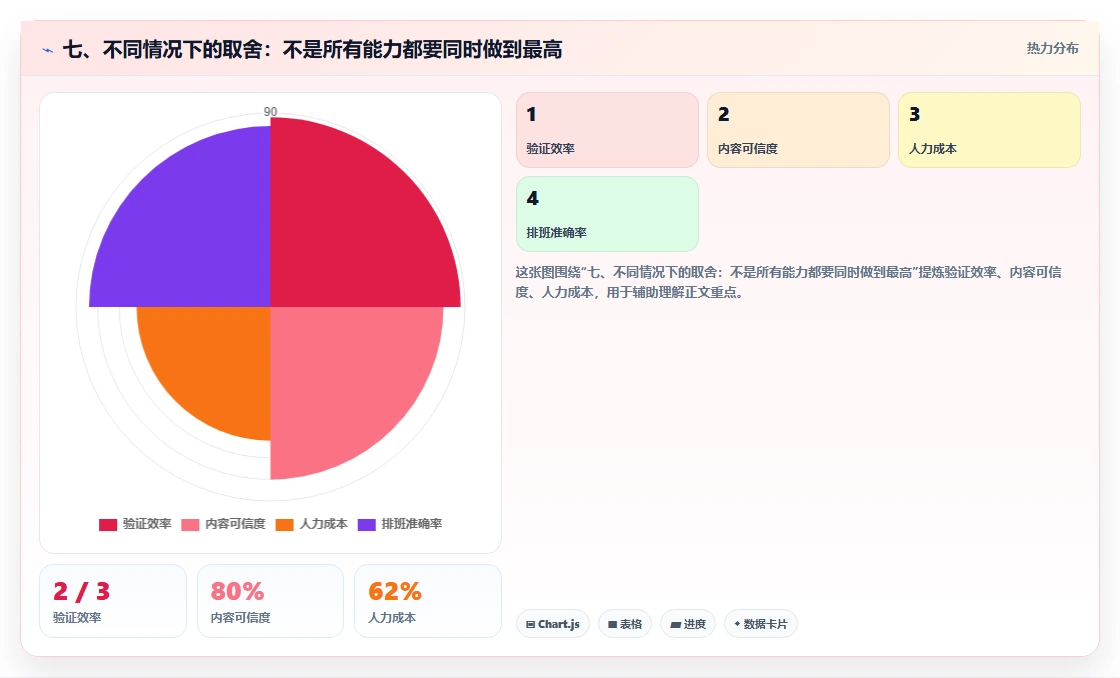This screenshot has width=1120, height=678.
Task: Click the 表格 chip icon
Action: coord(612,624)
